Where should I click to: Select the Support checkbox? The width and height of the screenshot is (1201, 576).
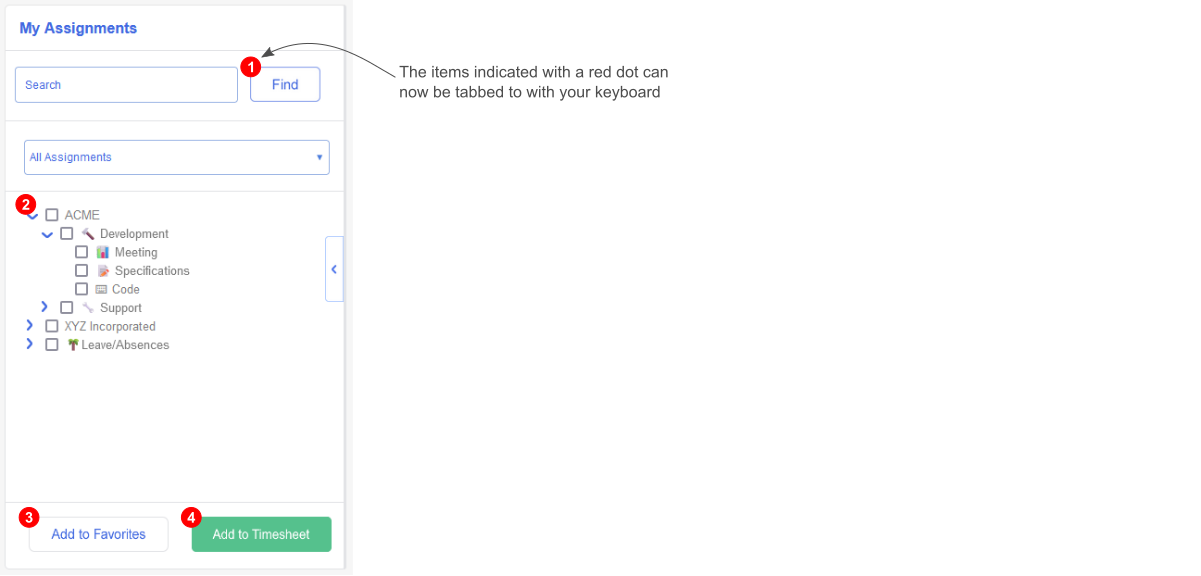tap(67, 308)
